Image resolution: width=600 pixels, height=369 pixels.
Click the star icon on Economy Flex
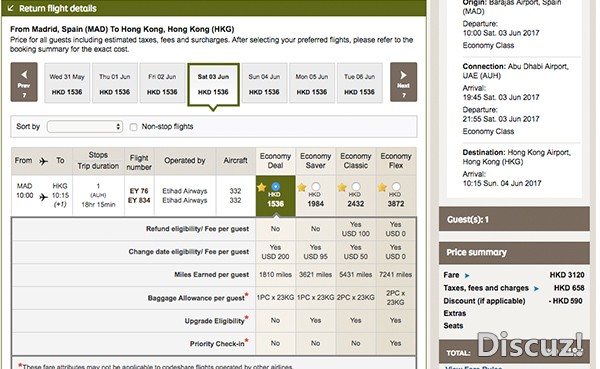pos(382,187)
